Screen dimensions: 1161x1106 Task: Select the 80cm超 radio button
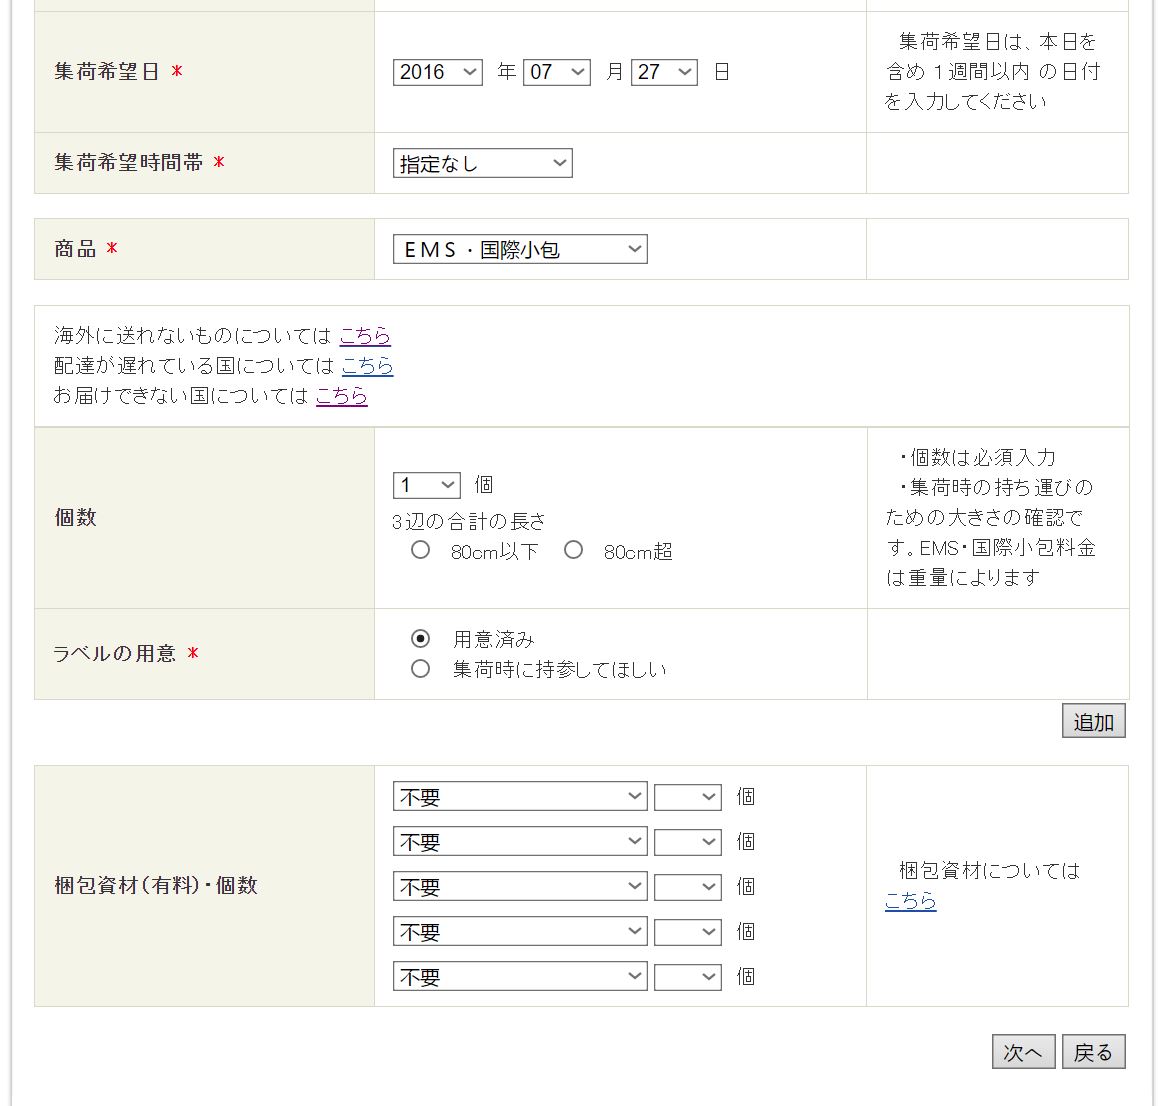(573, 550)
